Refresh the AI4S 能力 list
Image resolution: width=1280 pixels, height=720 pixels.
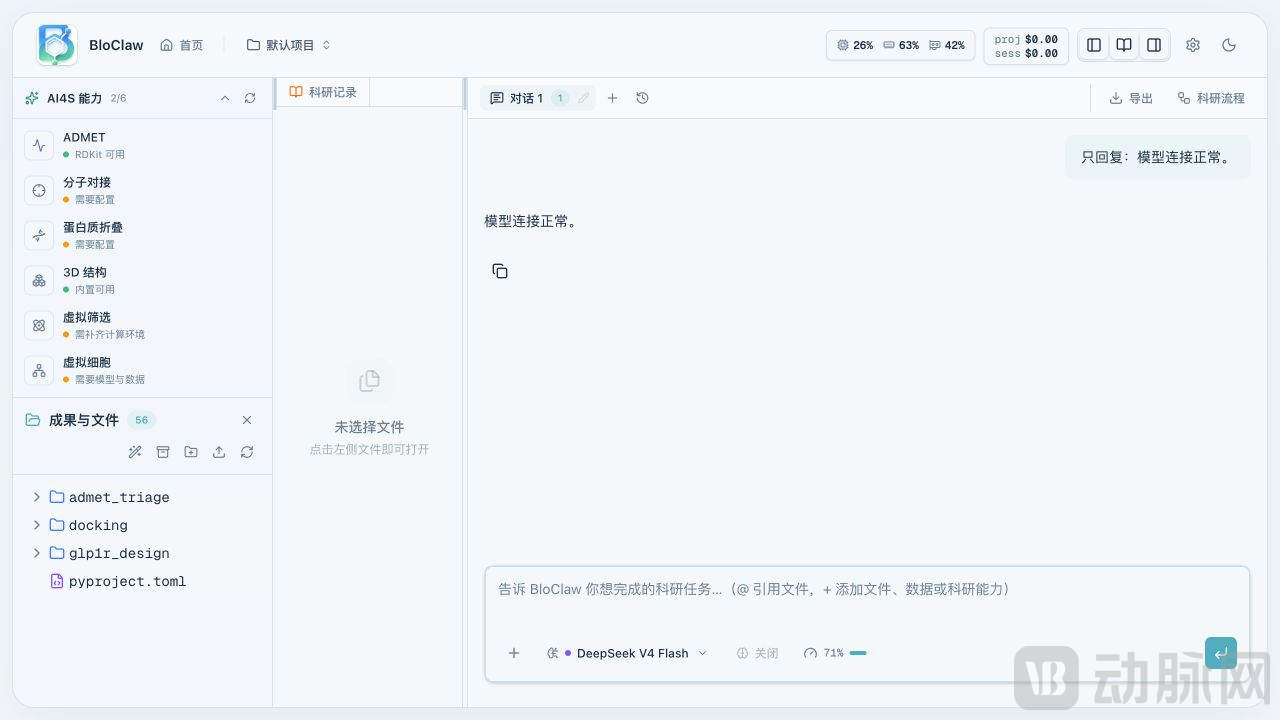250,98
